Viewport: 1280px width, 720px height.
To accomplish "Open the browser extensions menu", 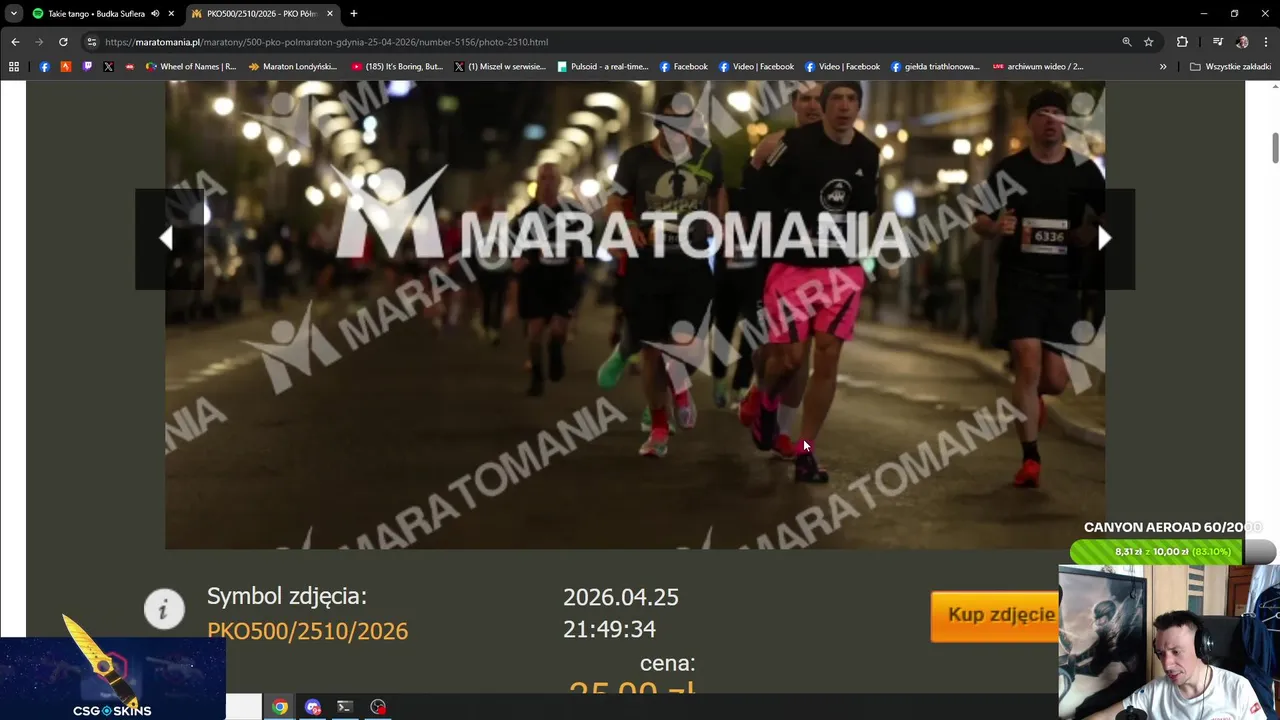I will (1182, 42).
